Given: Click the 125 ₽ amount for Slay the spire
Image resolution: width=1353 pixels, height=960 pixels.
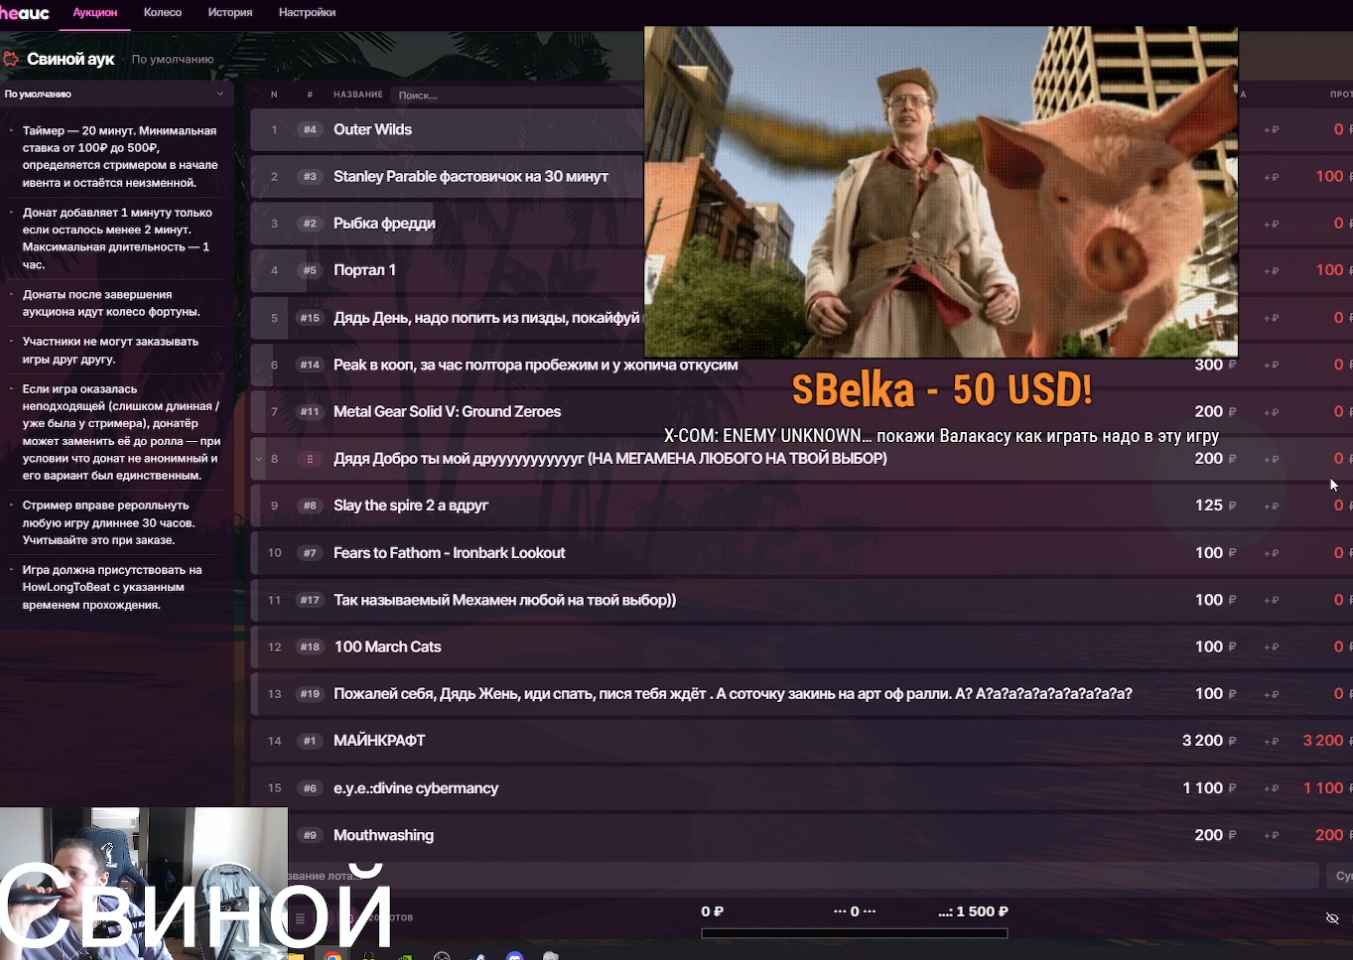Looking at the screenshot, I should click(1215, 505).
